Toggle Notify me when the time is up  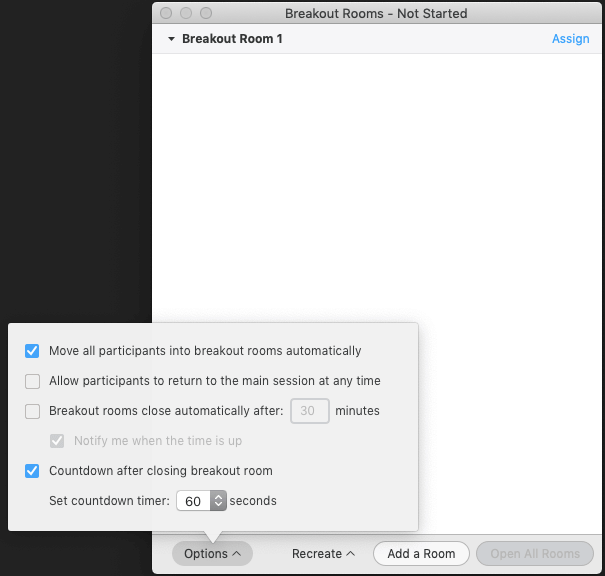57,441
